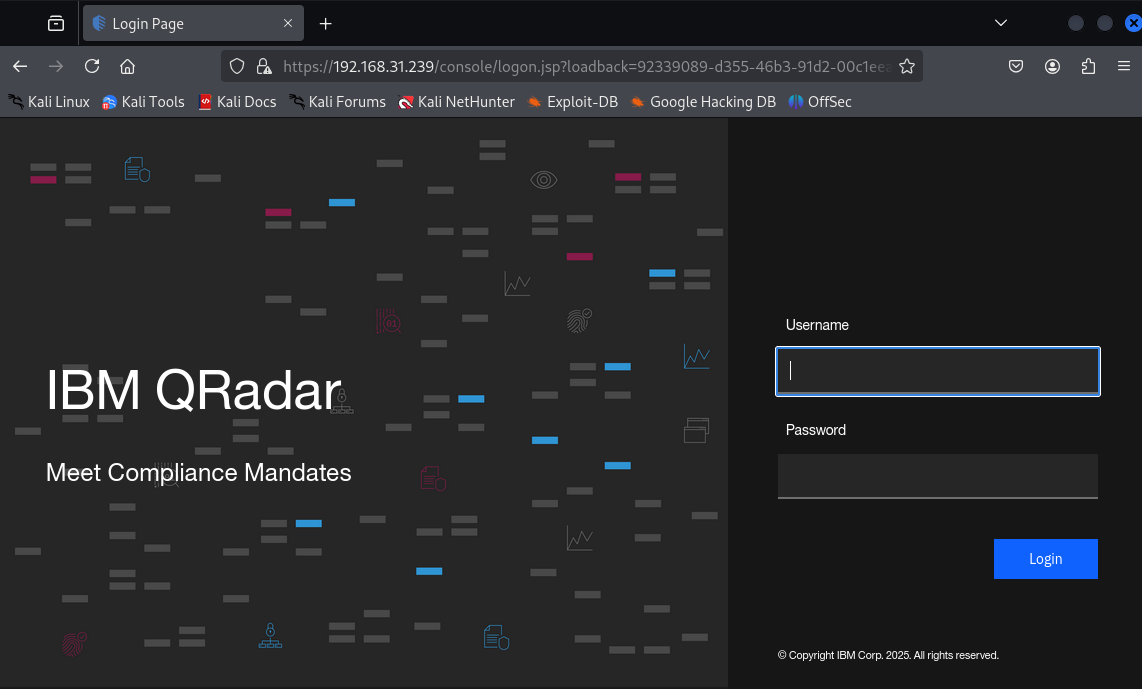Expand the list all tabs dropdown arrow

pyautogui.click(x=1001, y=23)
